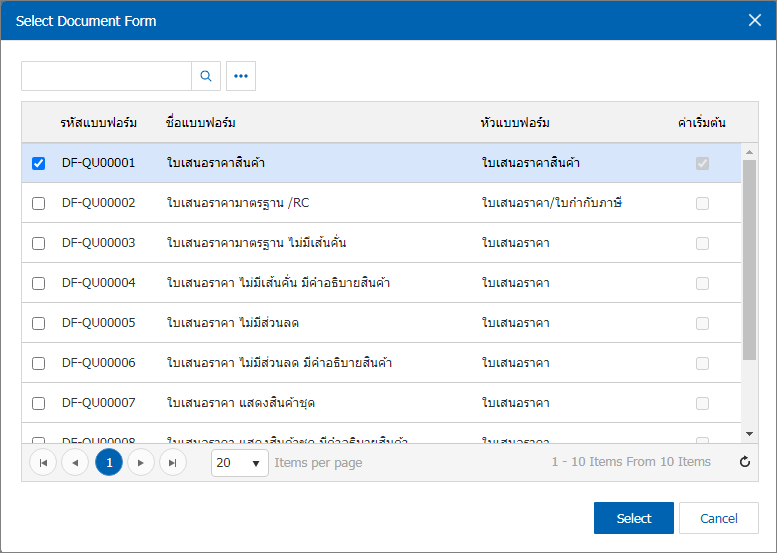Click default checkbox for DF-QU00001
This screenshot has height=553, width=777.
pos(702,163)
